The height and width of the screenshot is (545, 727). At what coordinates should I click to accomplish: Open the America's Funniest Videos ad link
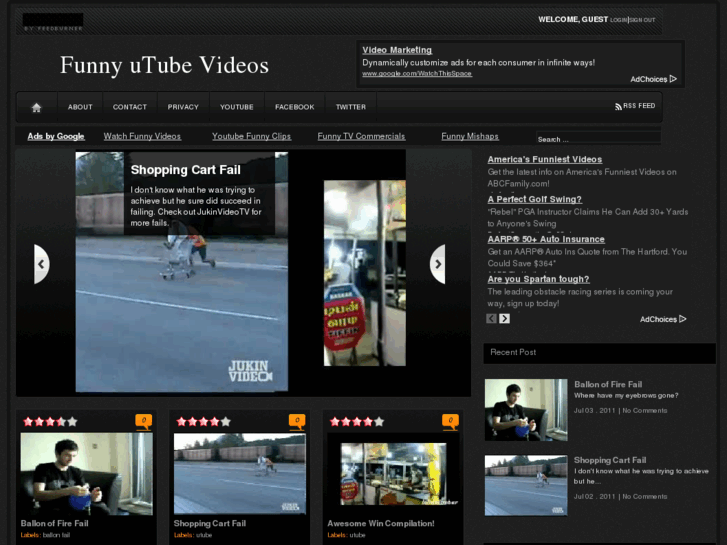(545, 160)
